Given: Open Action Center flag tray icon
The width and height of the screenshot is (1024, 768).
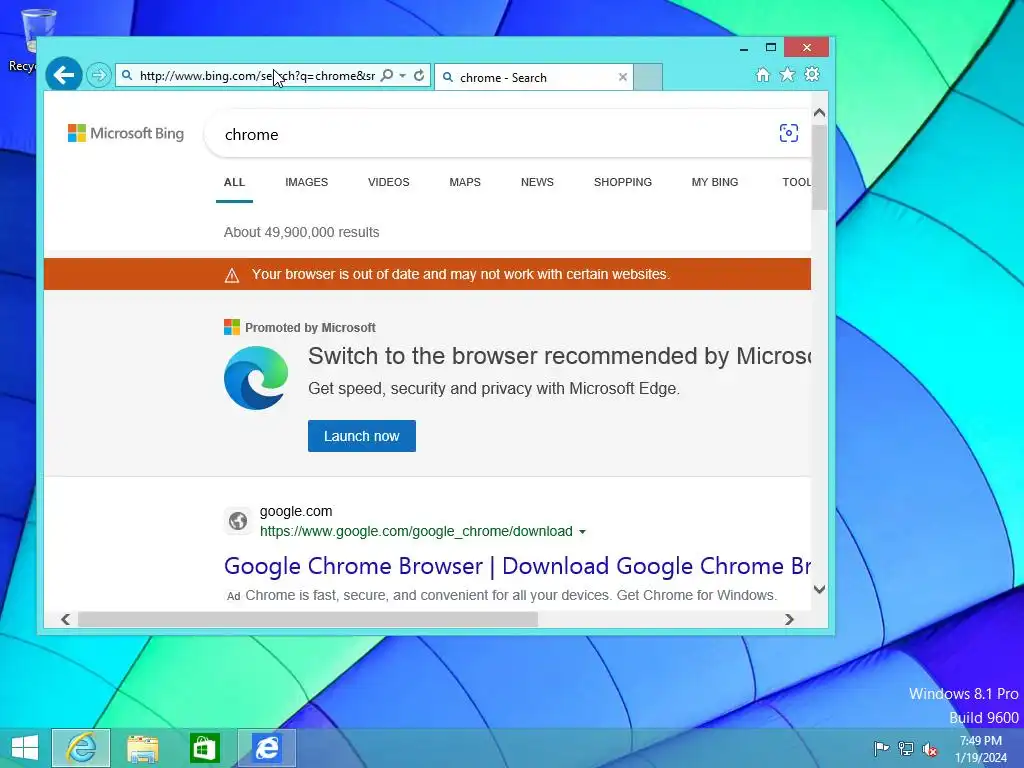Looking at the screenshot, I should click(881, 748).
